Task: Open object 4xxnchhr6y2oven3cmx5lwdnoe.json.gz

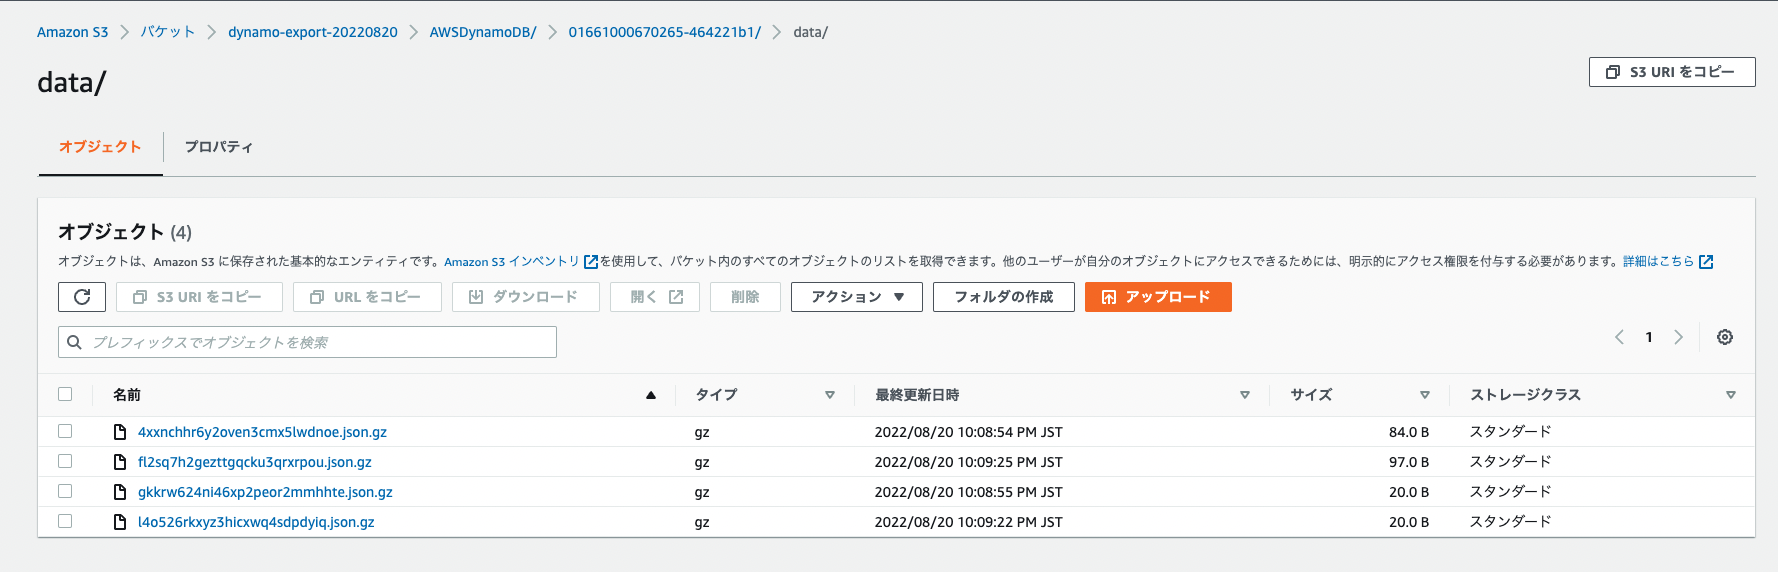Action: (x=262, y=432)
